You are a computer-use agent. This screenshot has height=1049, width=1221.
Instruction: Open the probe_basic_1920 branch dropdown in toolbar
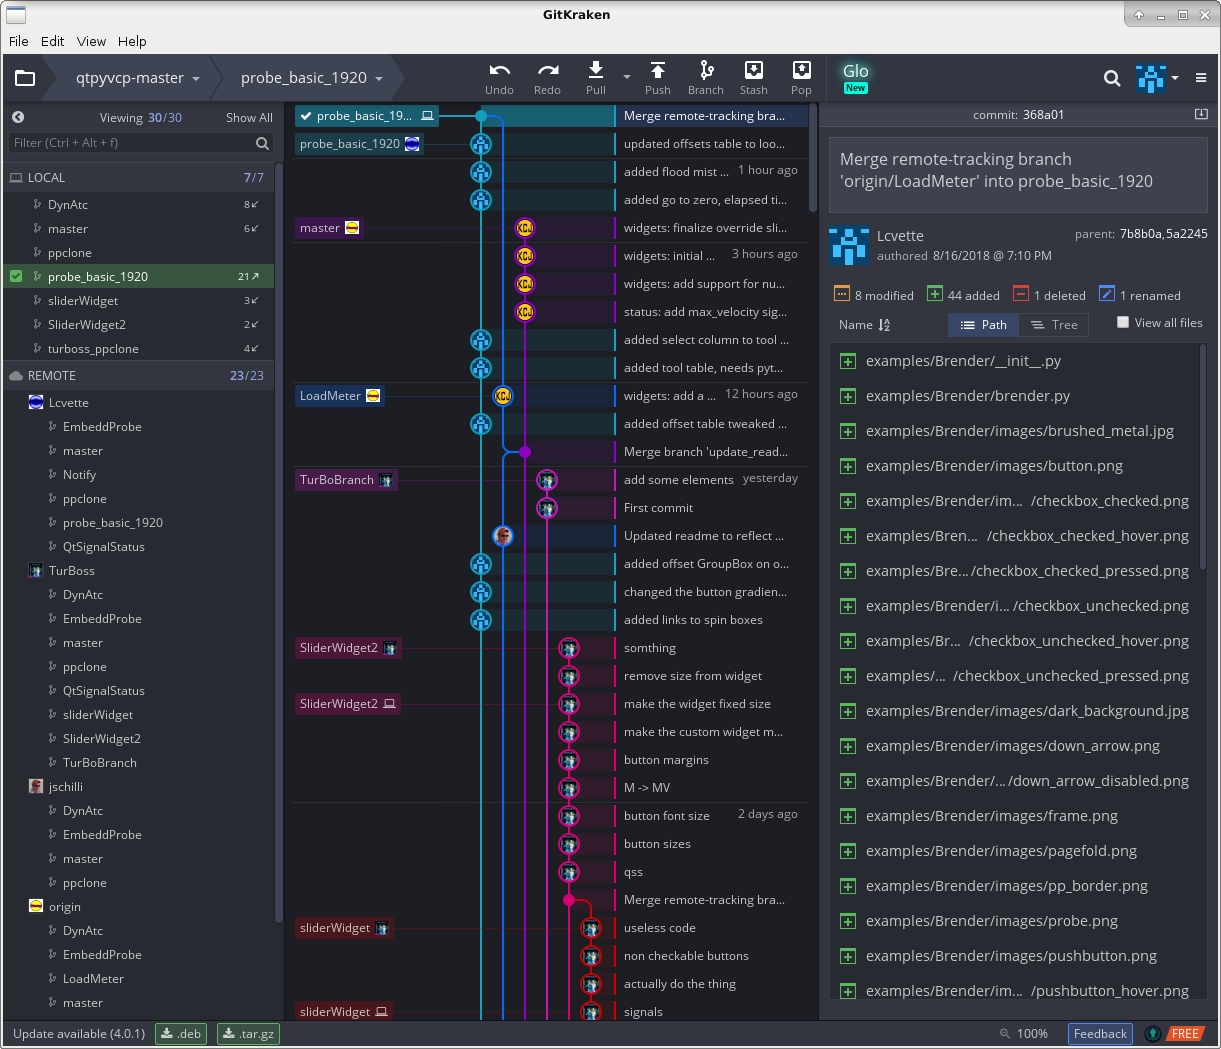311,78
